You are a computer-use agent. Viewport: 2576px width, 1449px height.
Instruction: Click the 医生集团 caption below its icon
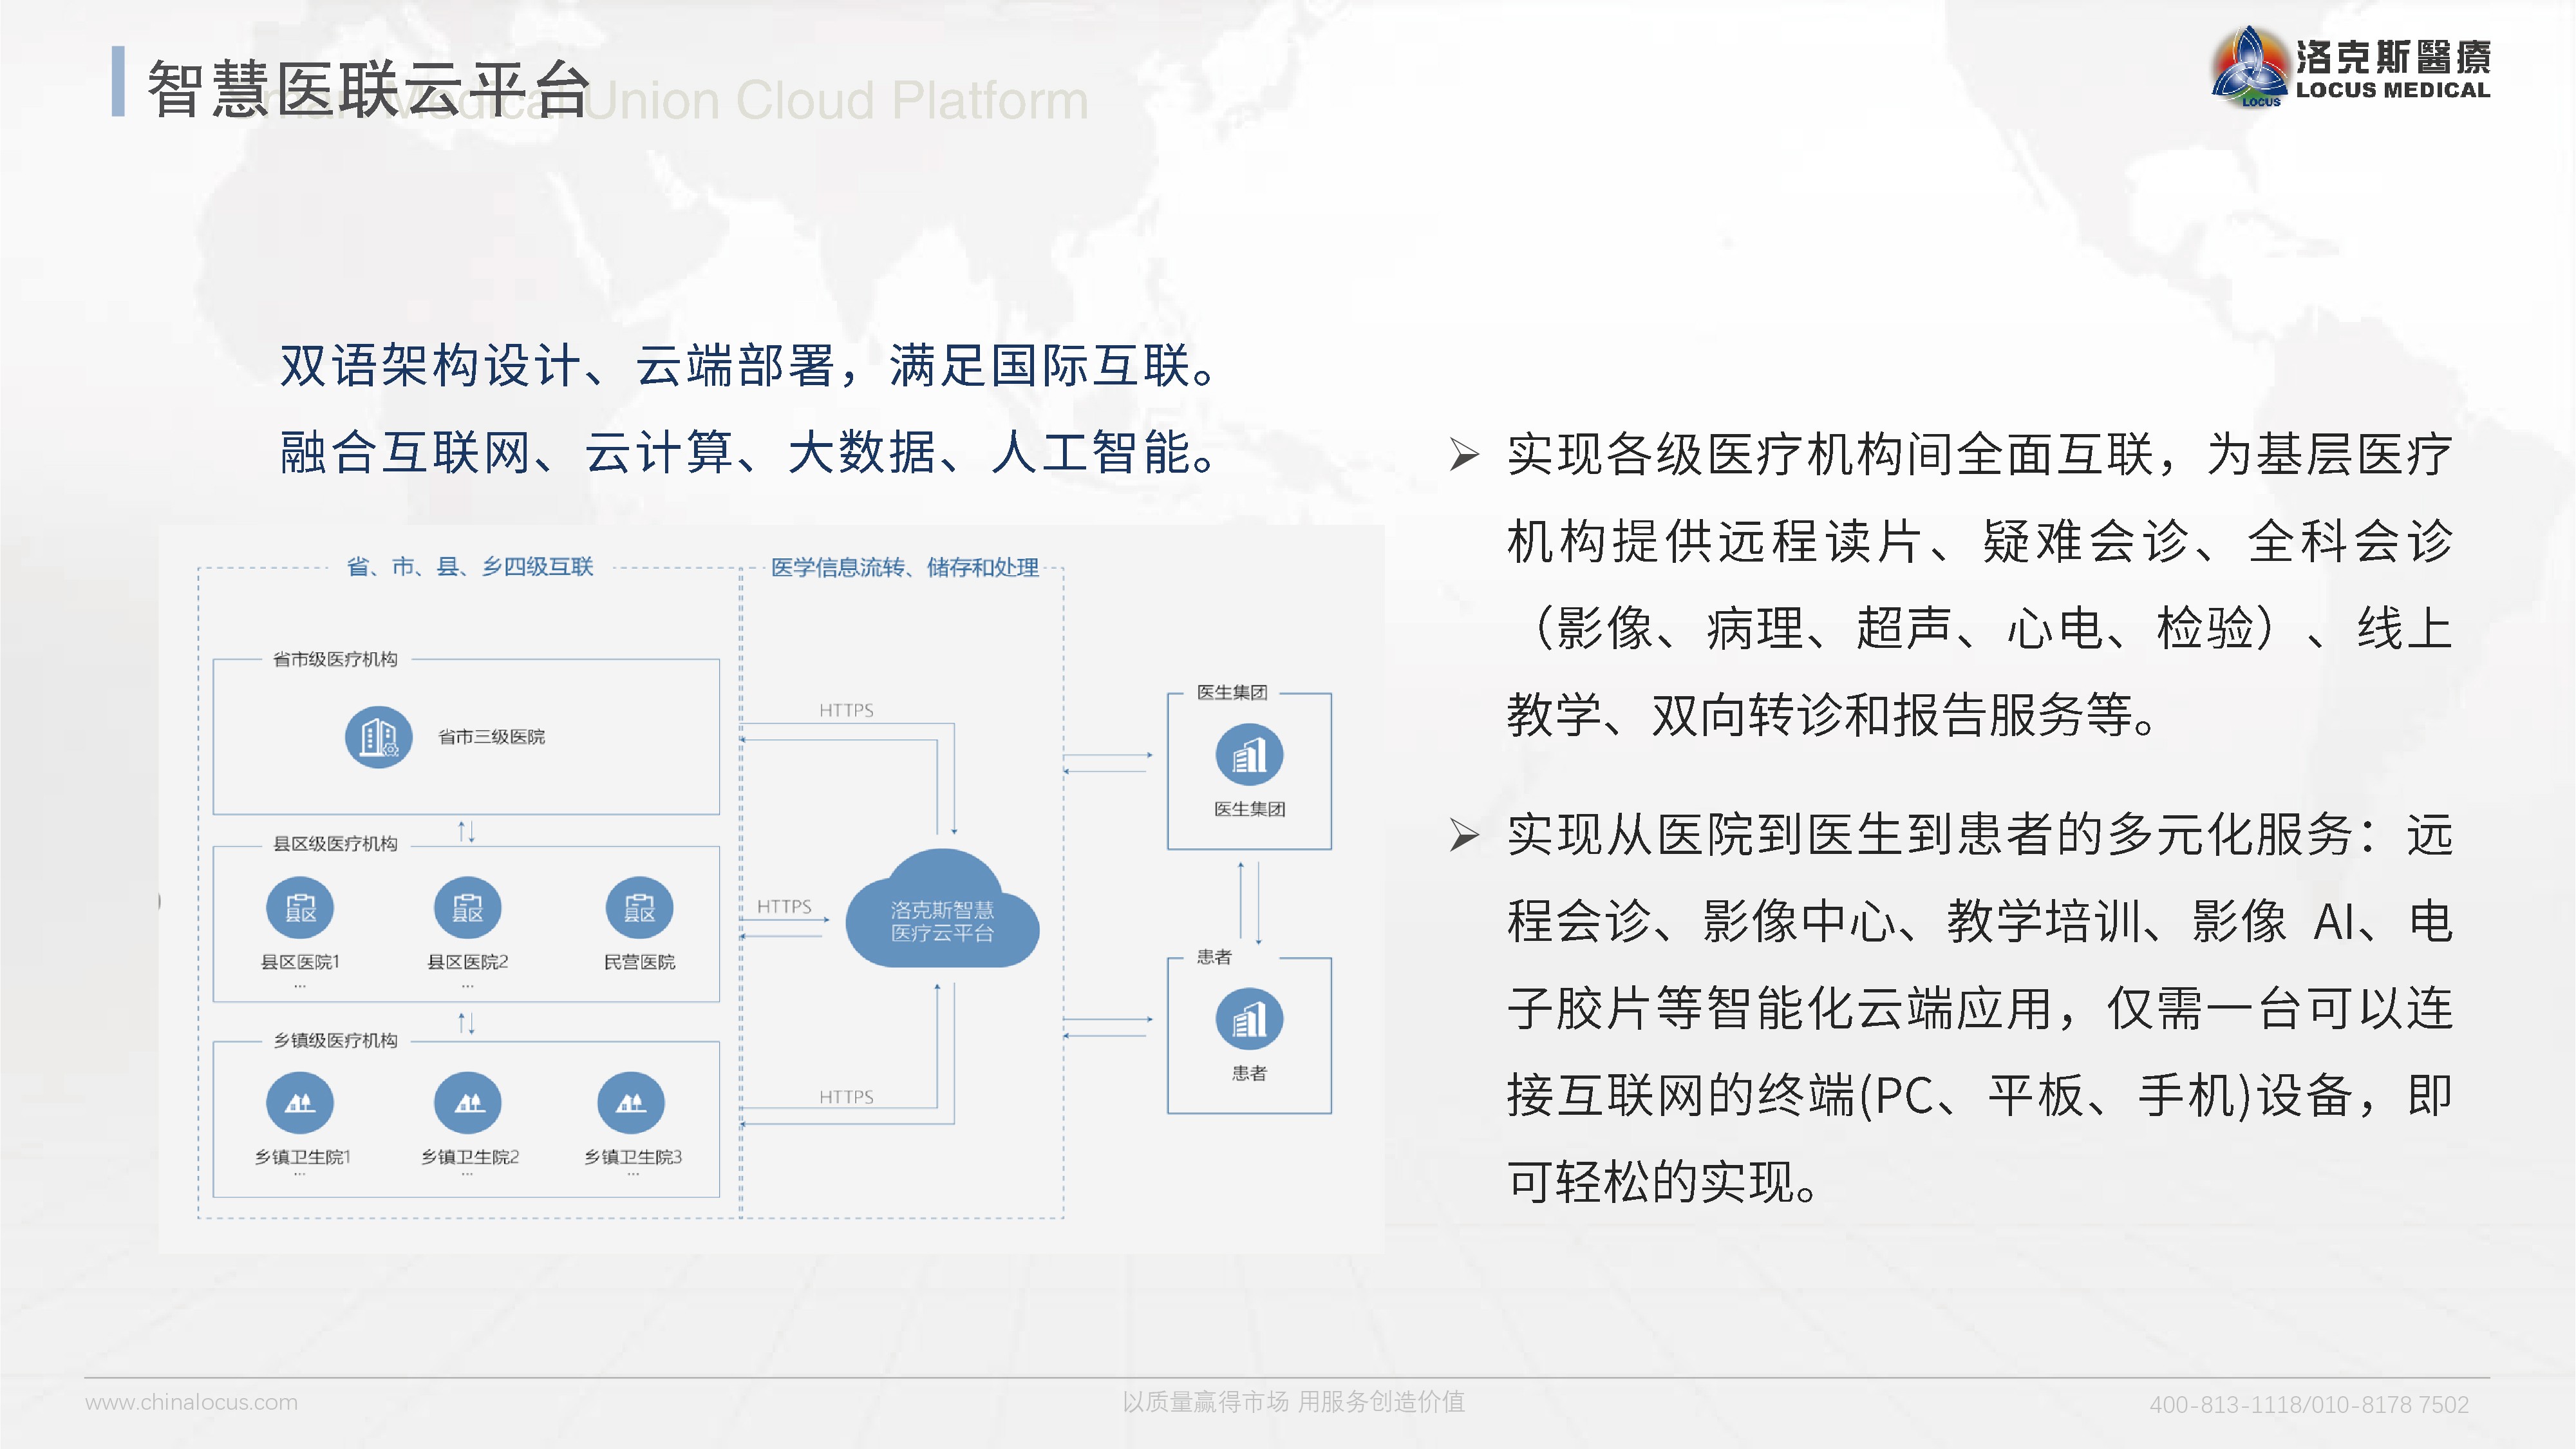pyautogui.click(x=1249, y=809)
